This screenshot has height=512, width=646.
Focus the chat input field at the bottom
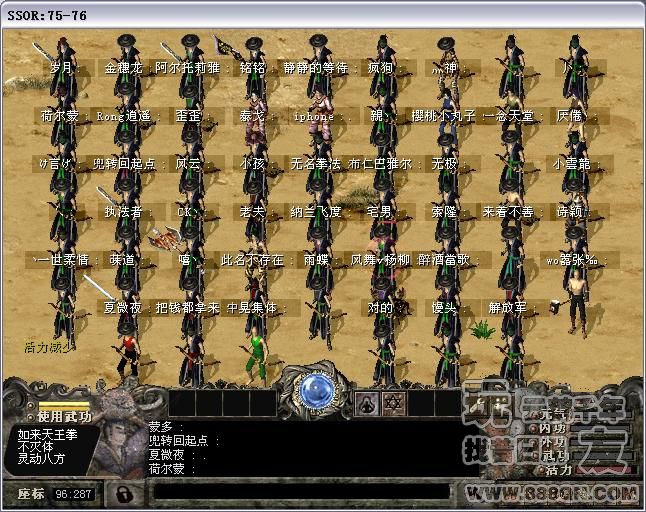pos(301,492)
